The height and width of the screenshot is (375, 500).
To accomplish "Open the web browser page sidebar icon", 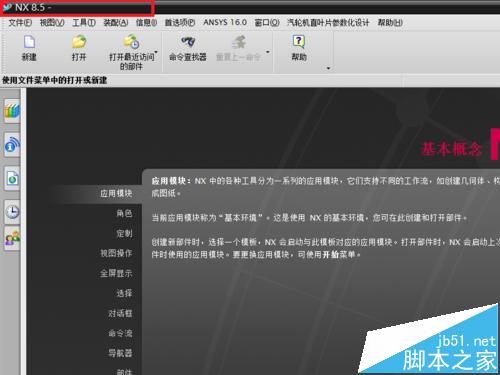I will tap(12, 178).
